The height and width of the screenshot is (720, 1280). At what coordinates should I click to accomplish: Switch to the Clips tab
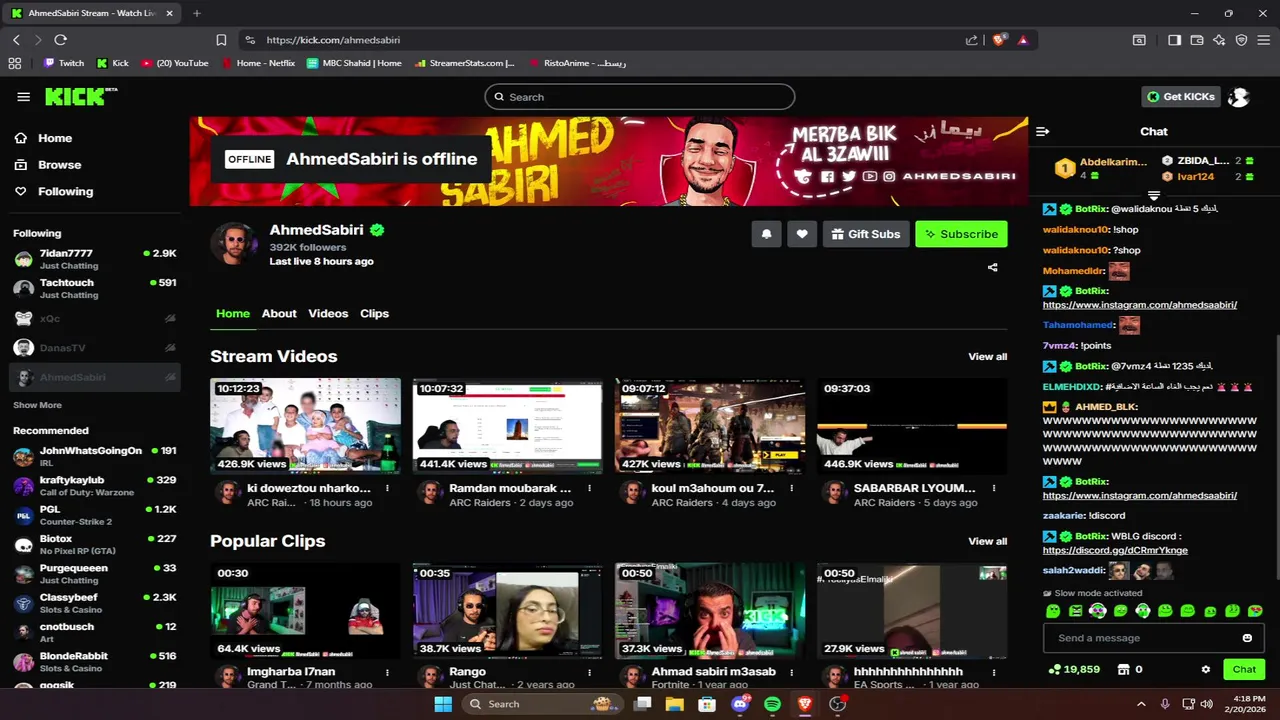[x=374, y=313]
